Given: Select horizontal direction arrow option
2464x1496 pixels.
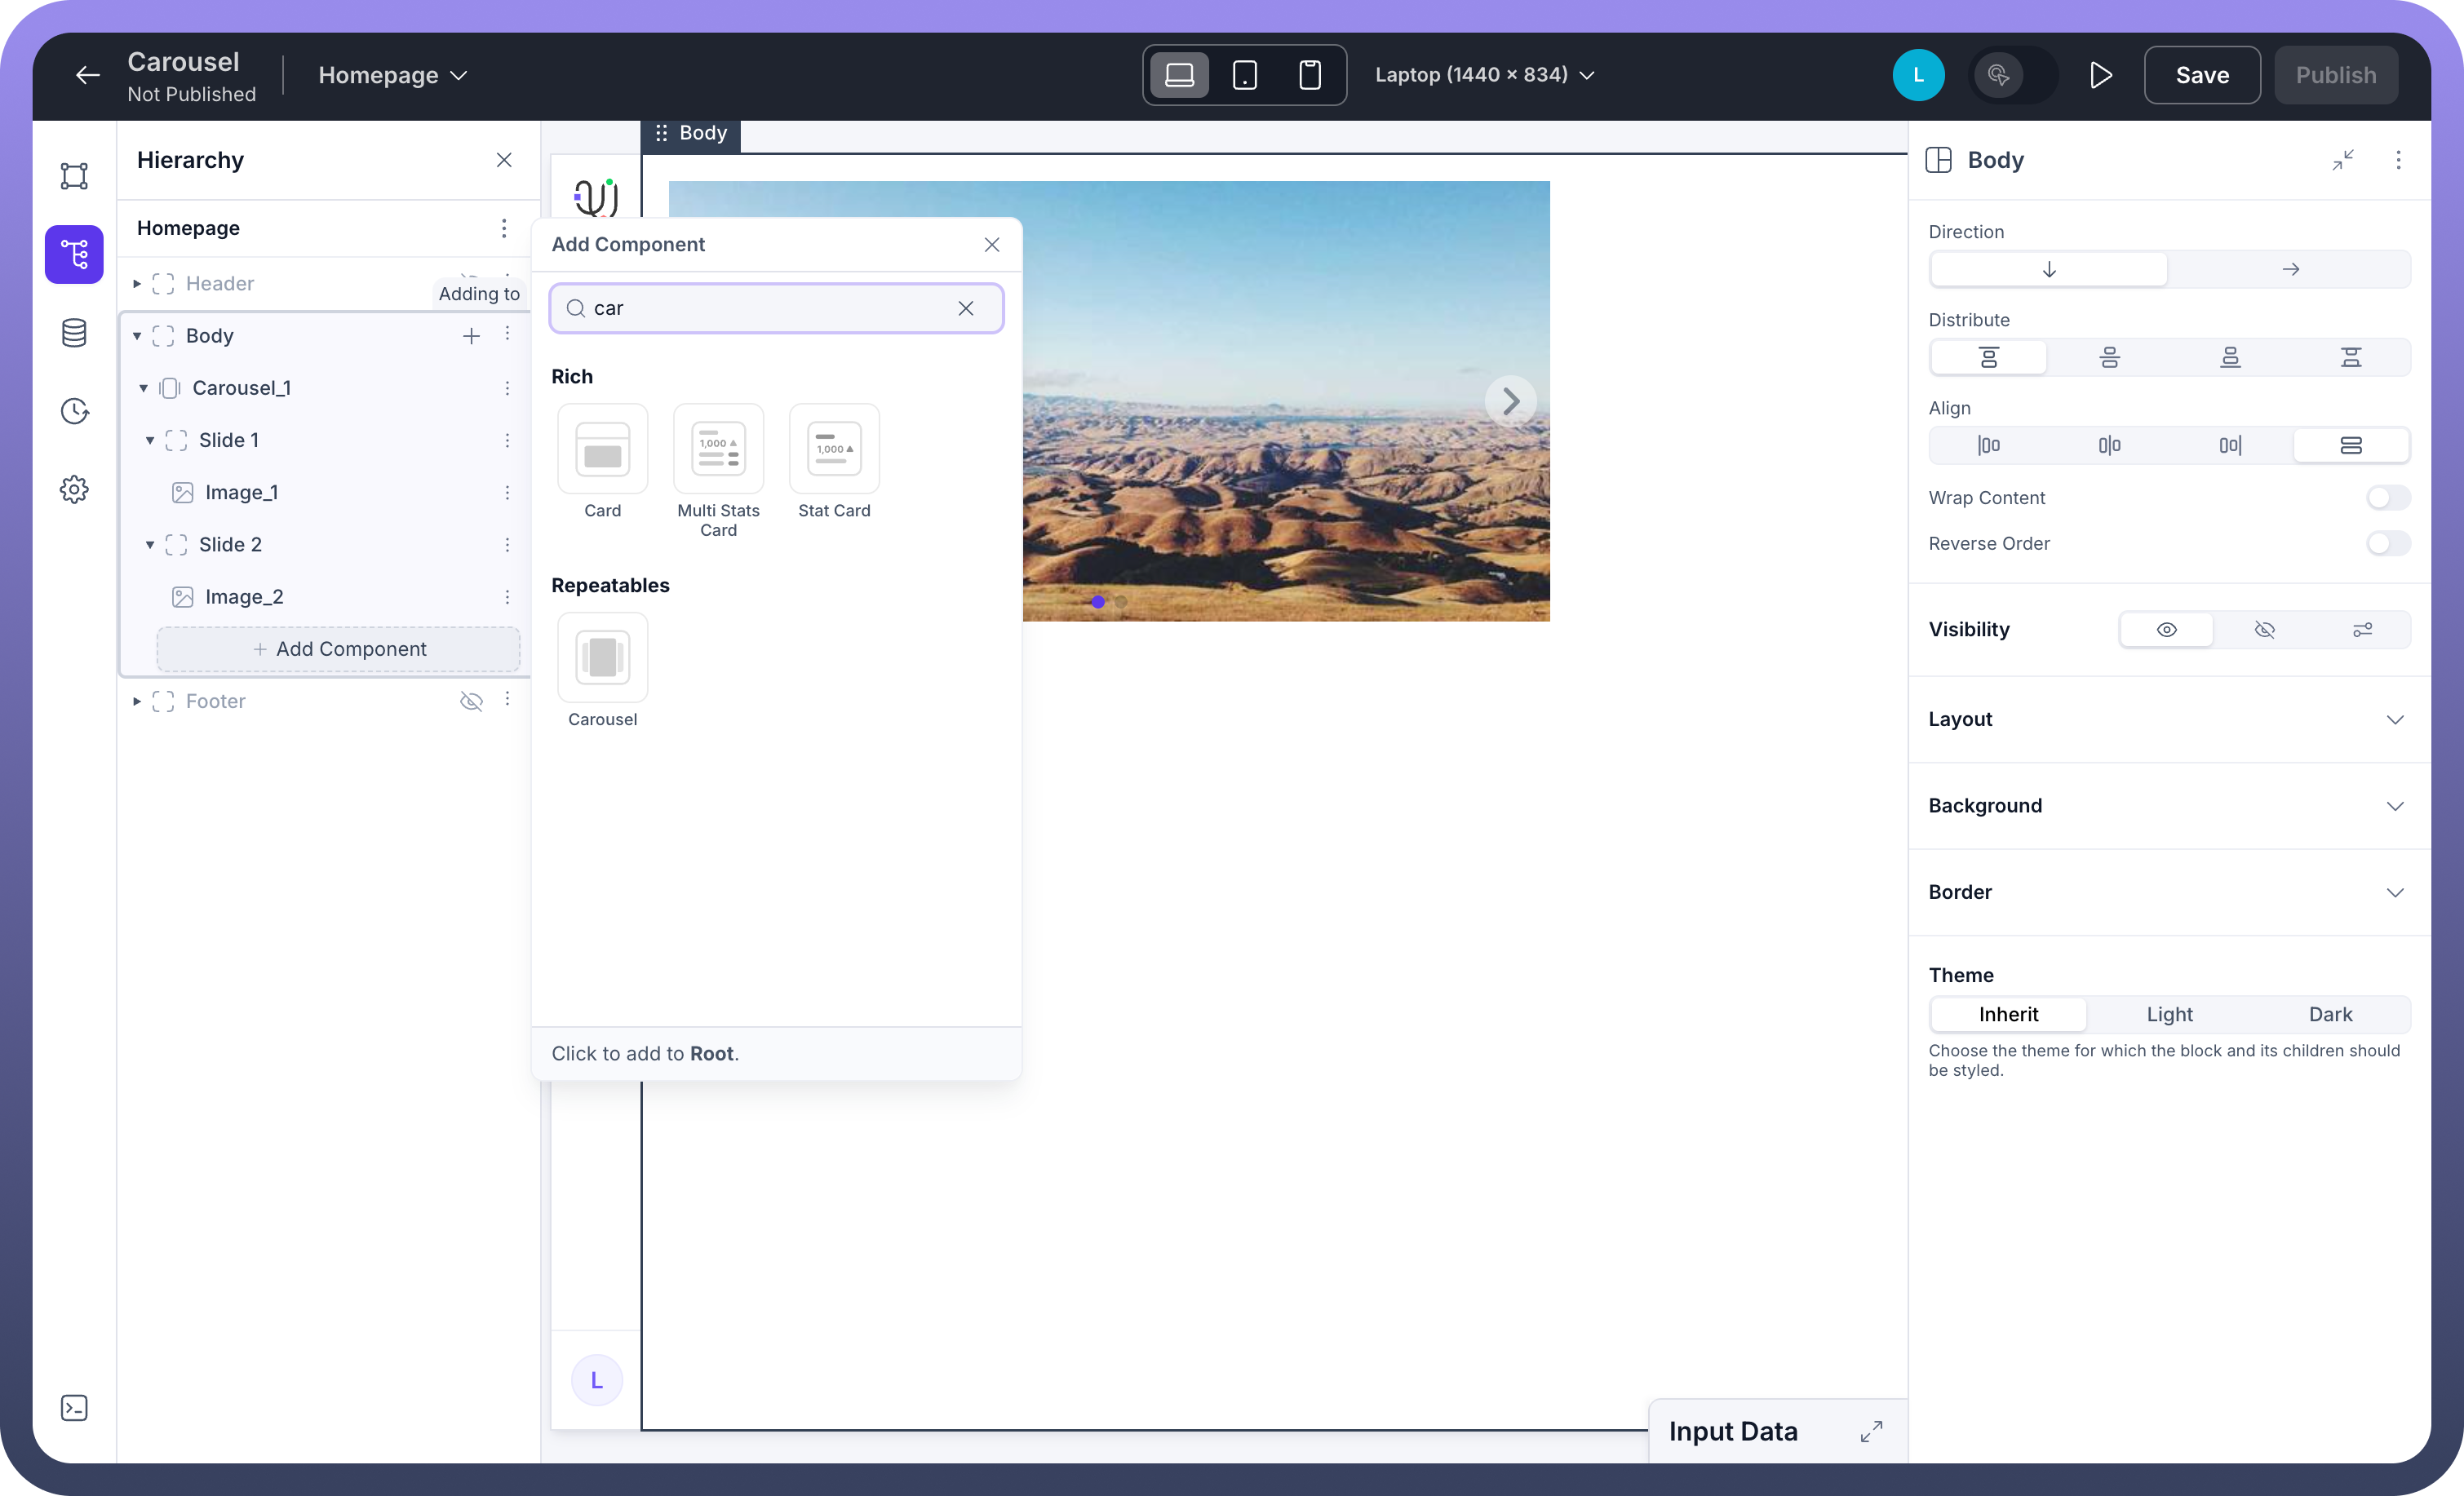Looking at the screenshot, I should tap(2290, 270).
